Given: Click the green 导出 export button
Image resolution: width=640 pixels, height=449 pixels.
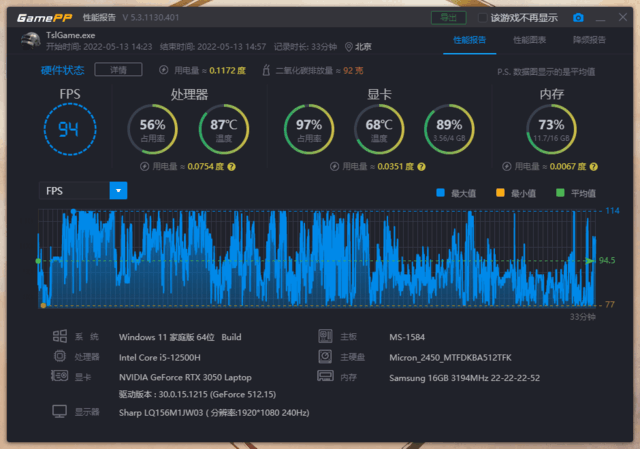Looking at the screenshot, I should 447,18.
